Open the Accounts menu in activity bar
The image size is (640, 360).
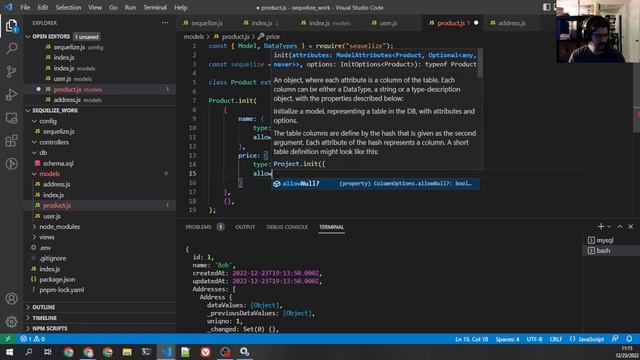click(11, 299)
